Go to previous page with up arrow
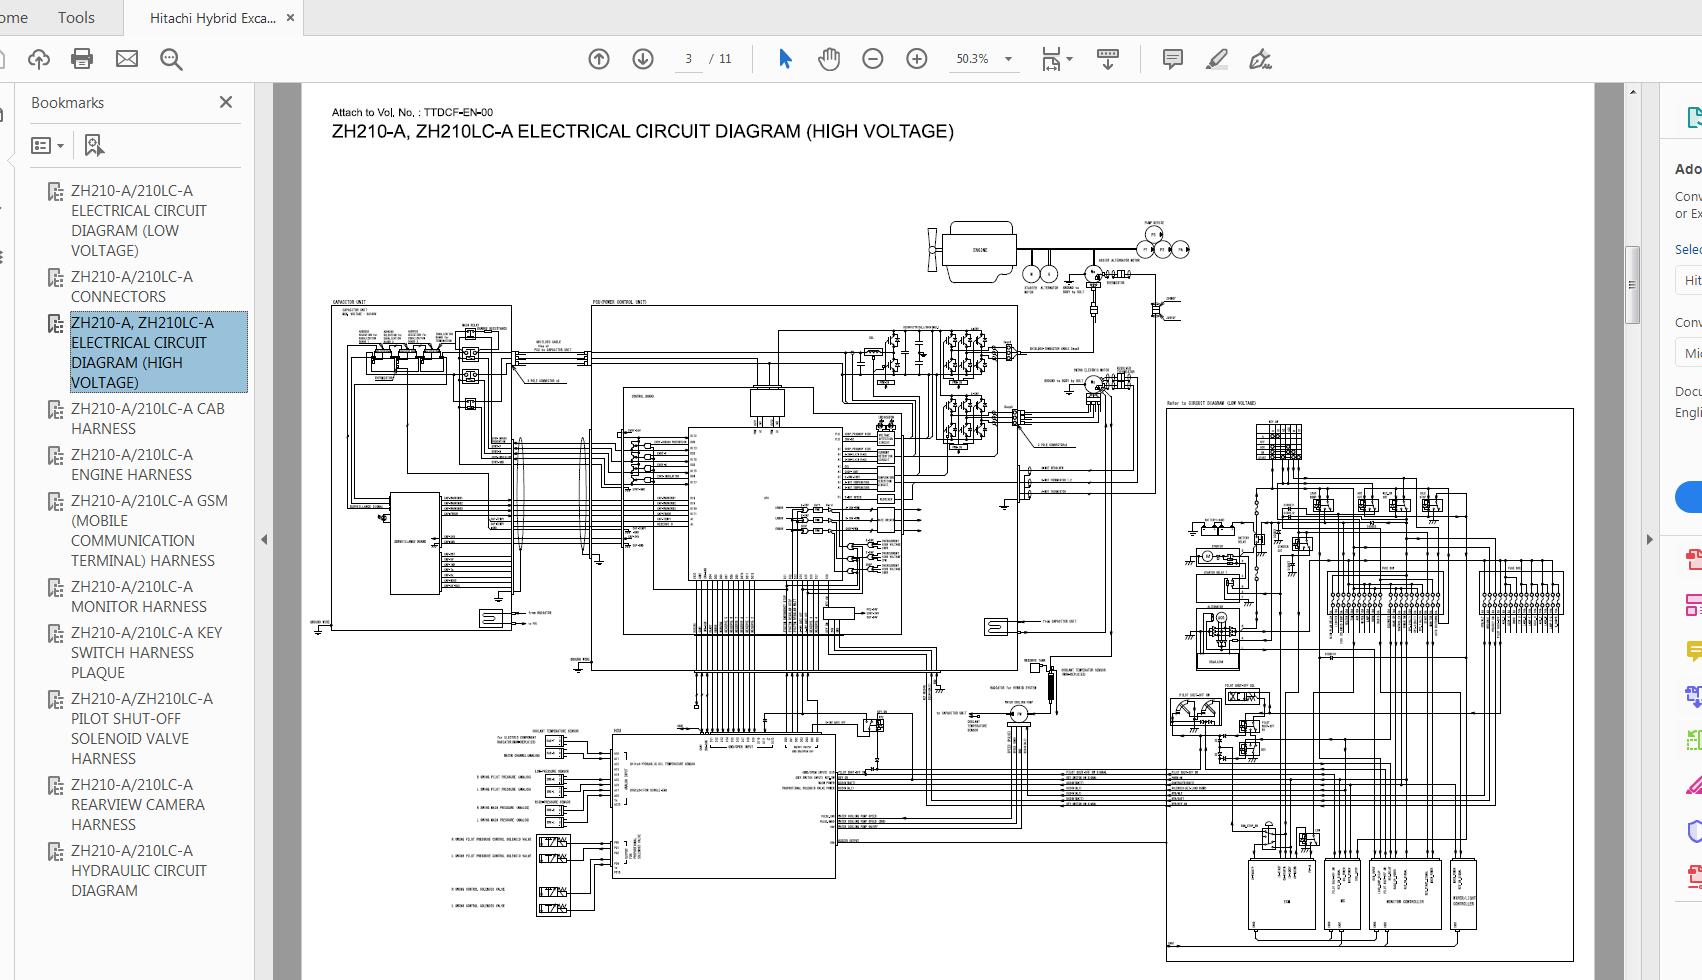Image resolution: width=1702 pixels, height=980 pixels. point(599,59)
